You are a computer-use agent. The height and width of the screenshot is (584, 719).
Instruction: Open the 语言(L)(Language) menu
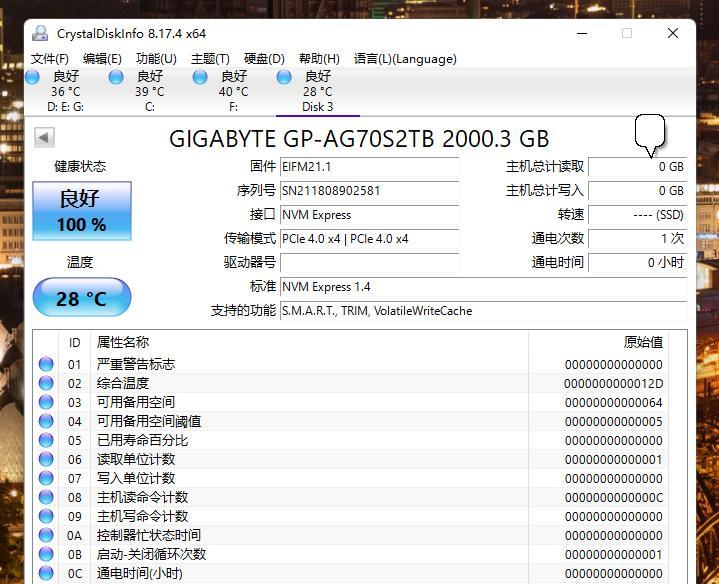pyautogui.click(x=405, y=59)
